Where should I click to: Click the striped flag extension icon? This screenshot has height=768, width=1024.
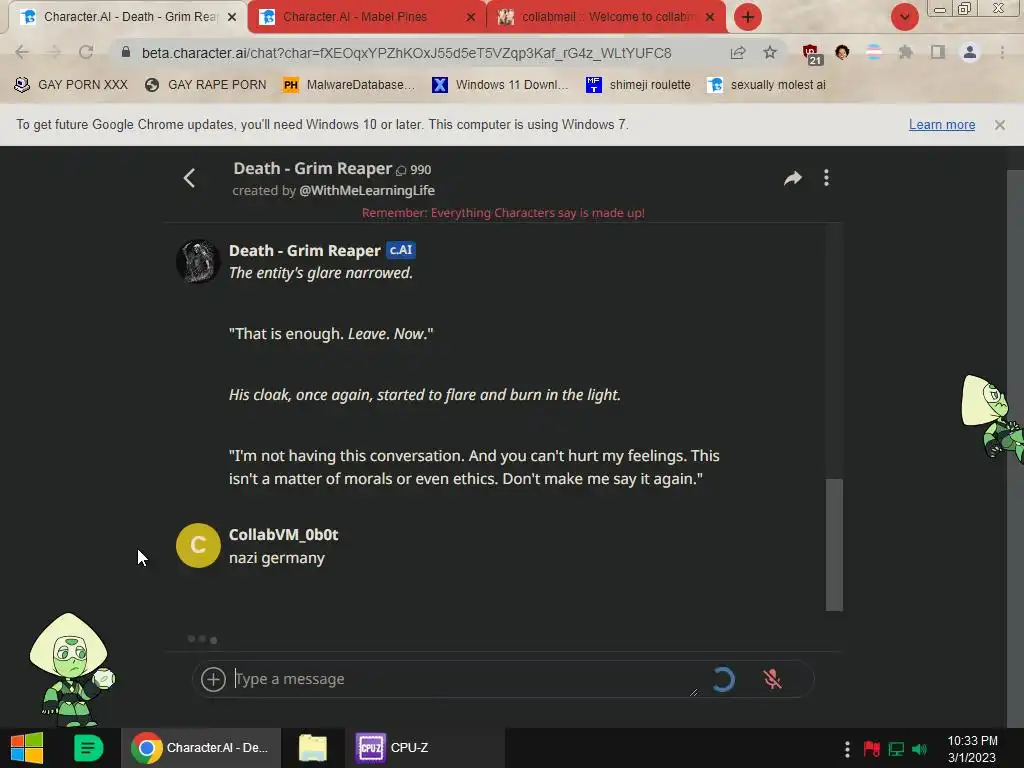click(874, 52)
